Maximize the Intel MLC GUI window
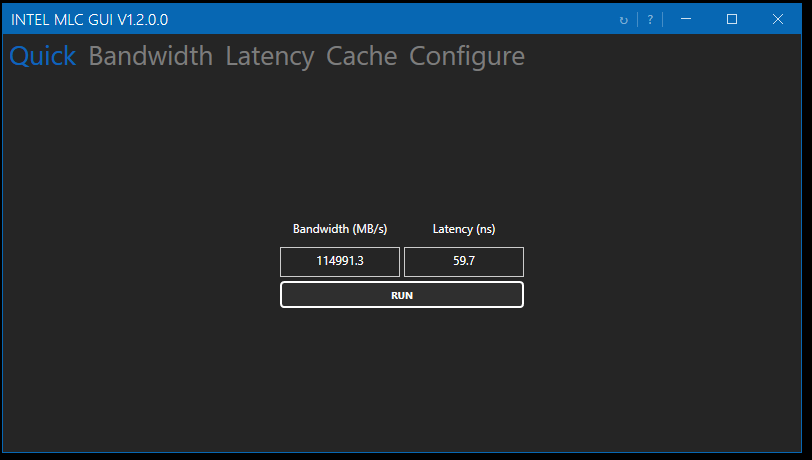The image size is (812, 460). pyautogui.click(x=732, y=19)
